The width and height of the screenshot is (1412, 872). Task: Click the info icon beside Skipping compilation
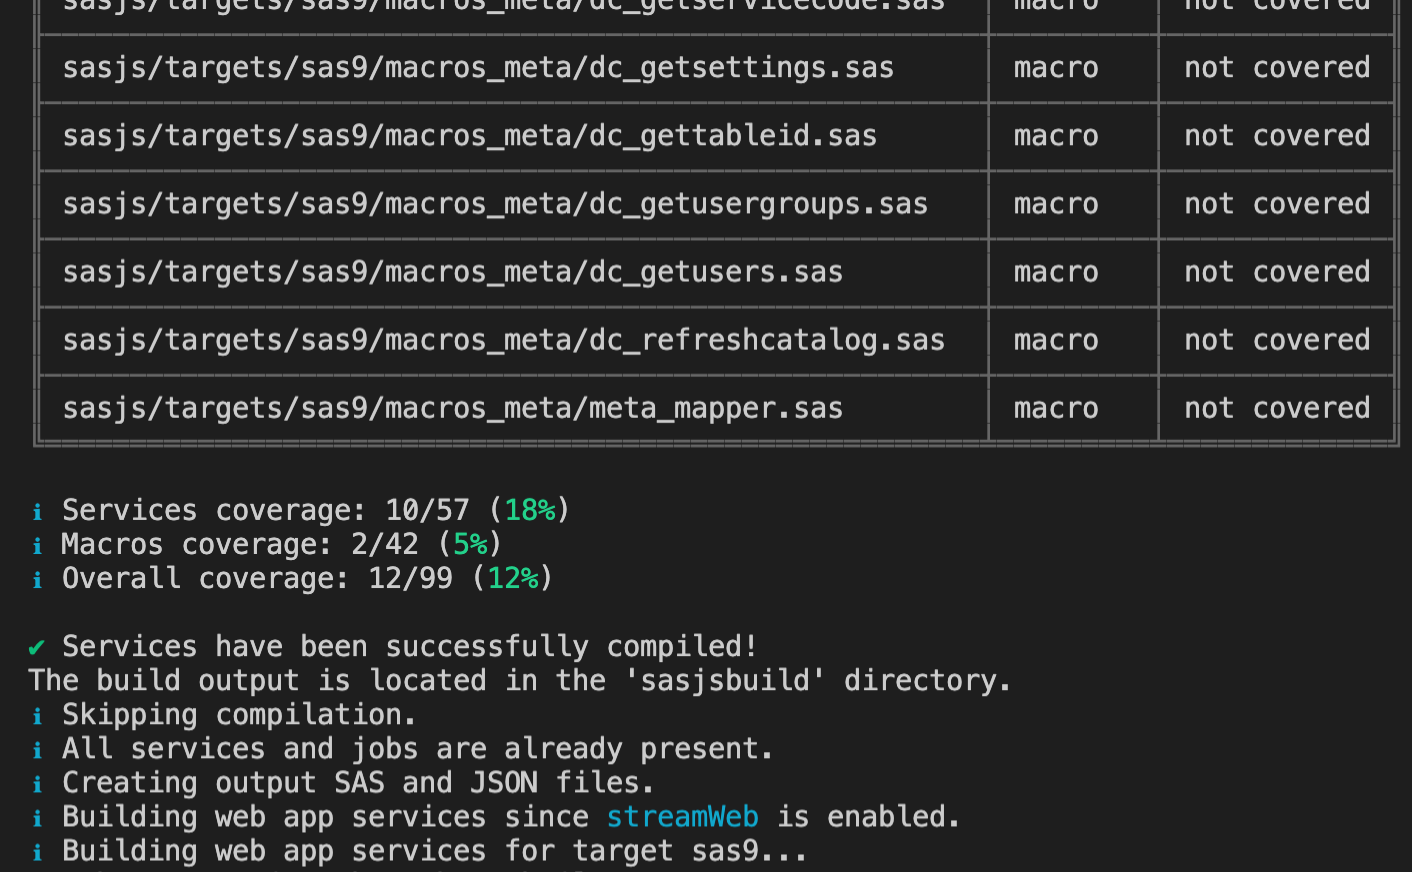point(37,716)
